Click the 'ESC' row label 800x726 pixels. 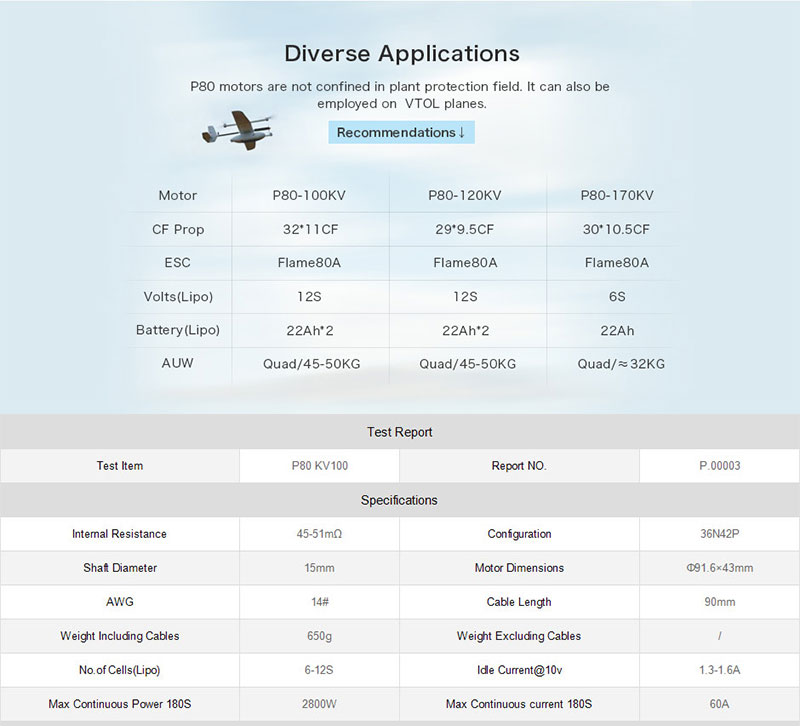pos(178,263)
